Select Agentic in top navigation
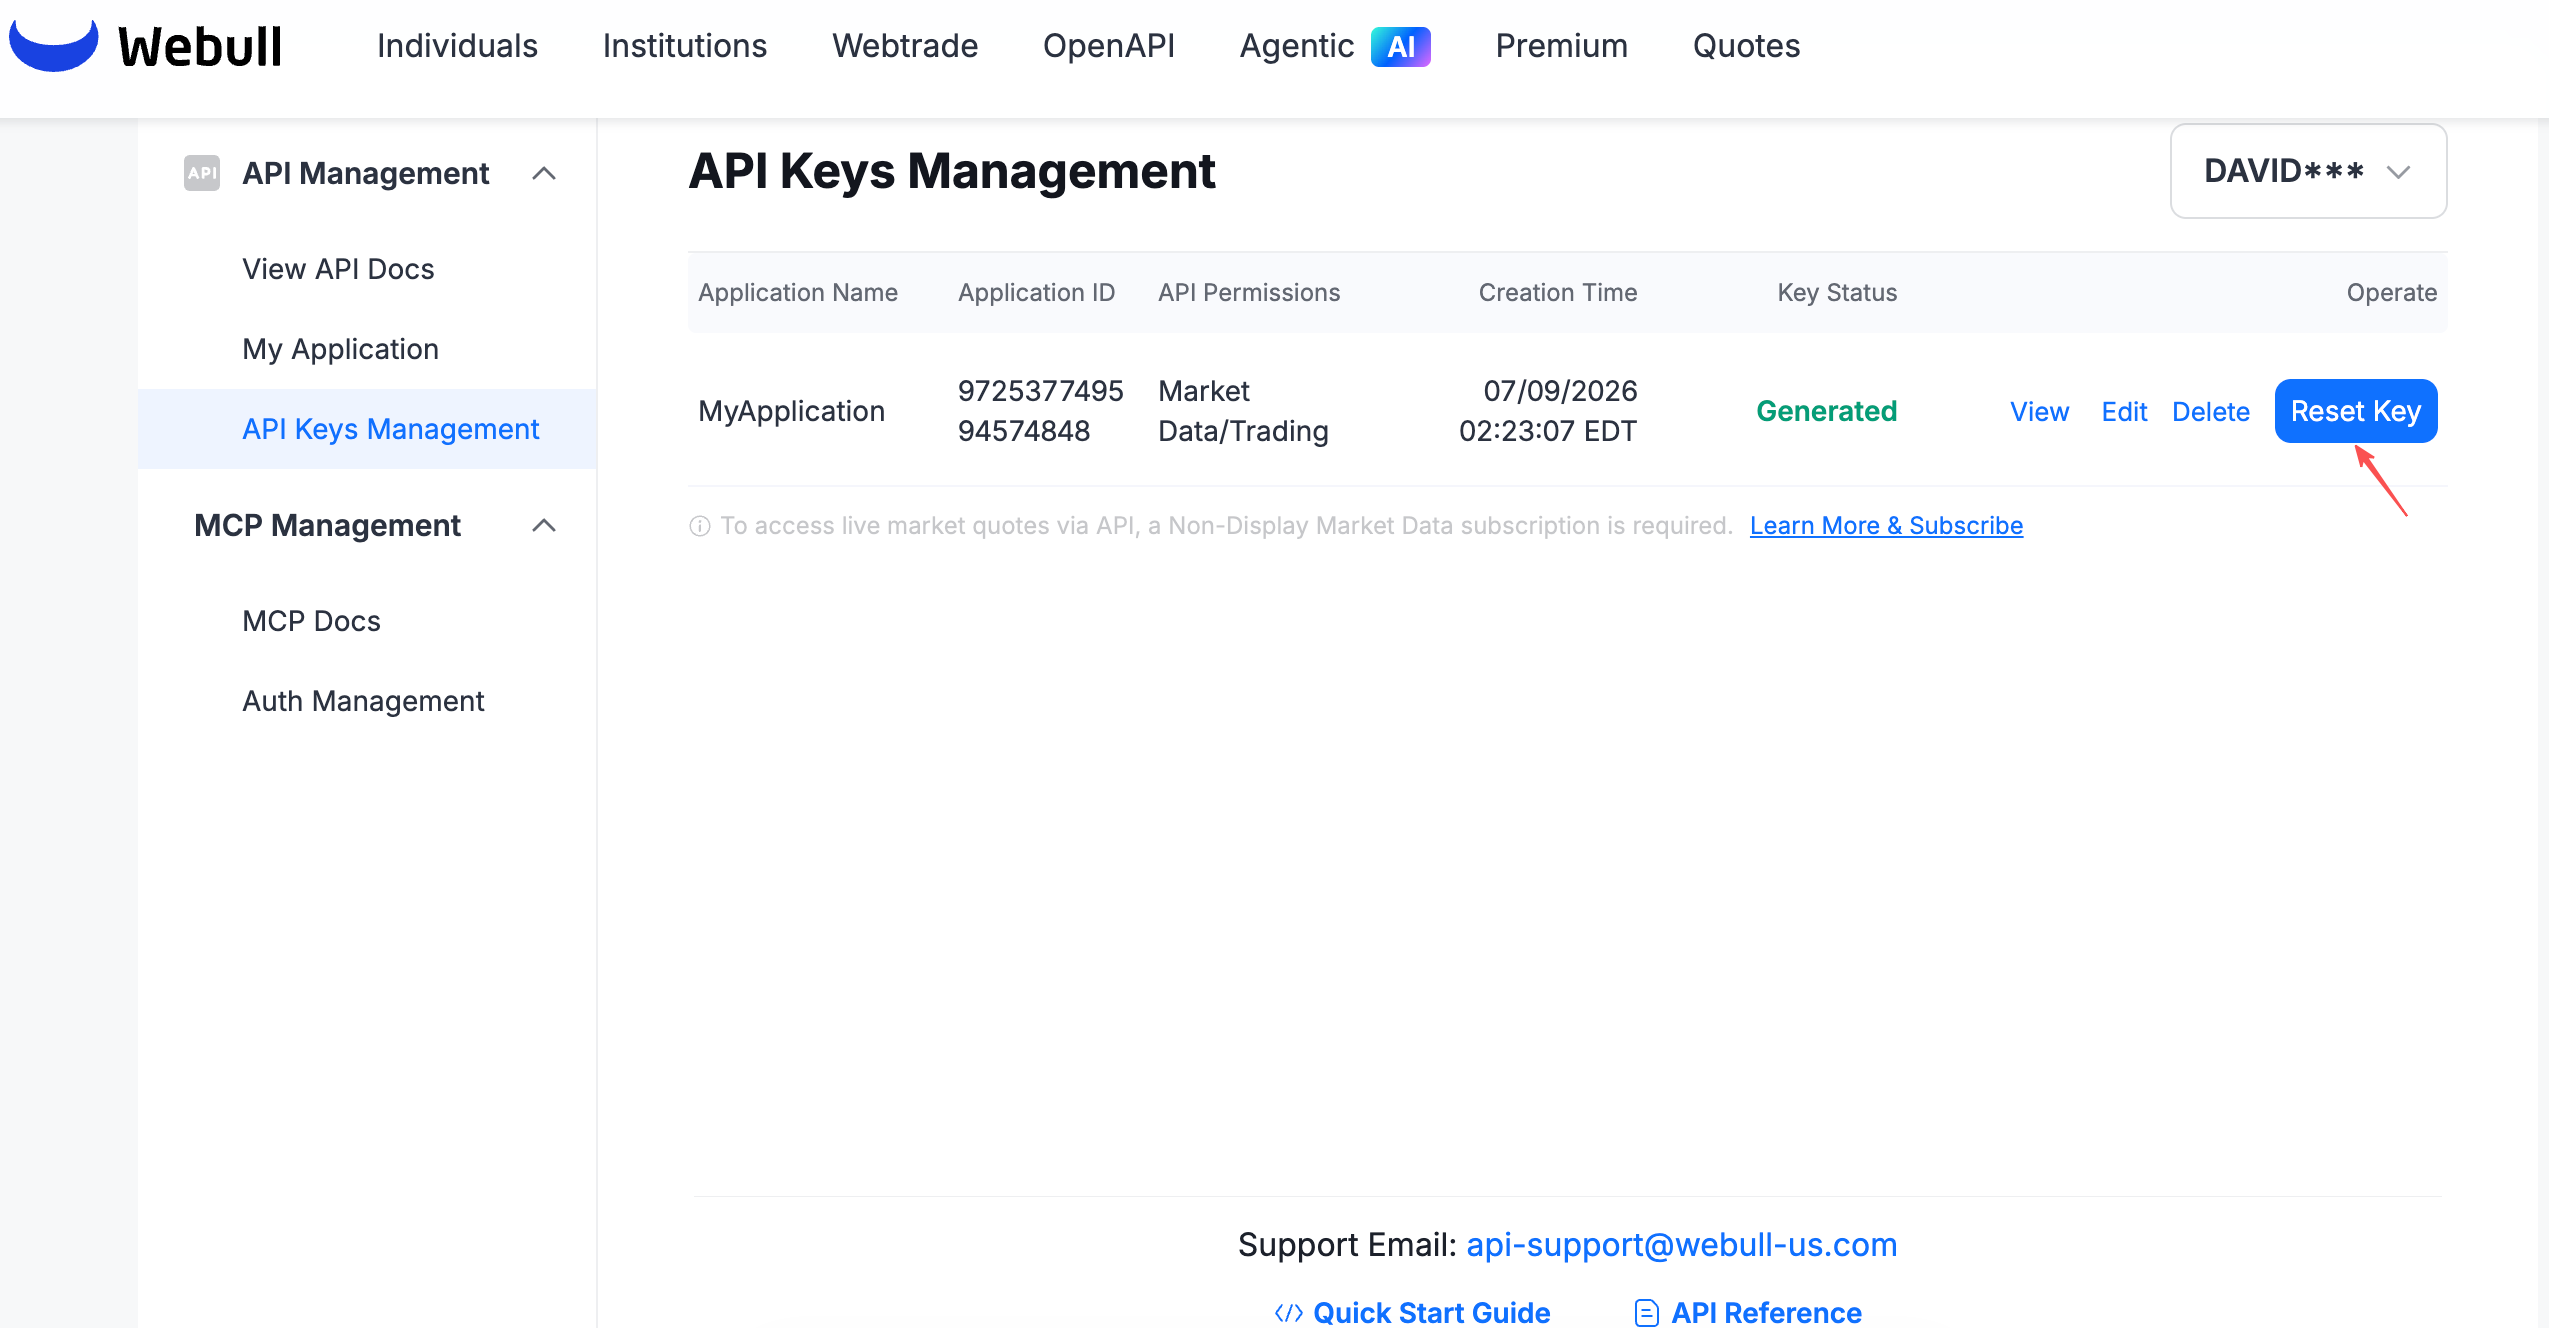Viewport: 2549px width, 1328px height. pyautogui.click(x=1297, y=46)
